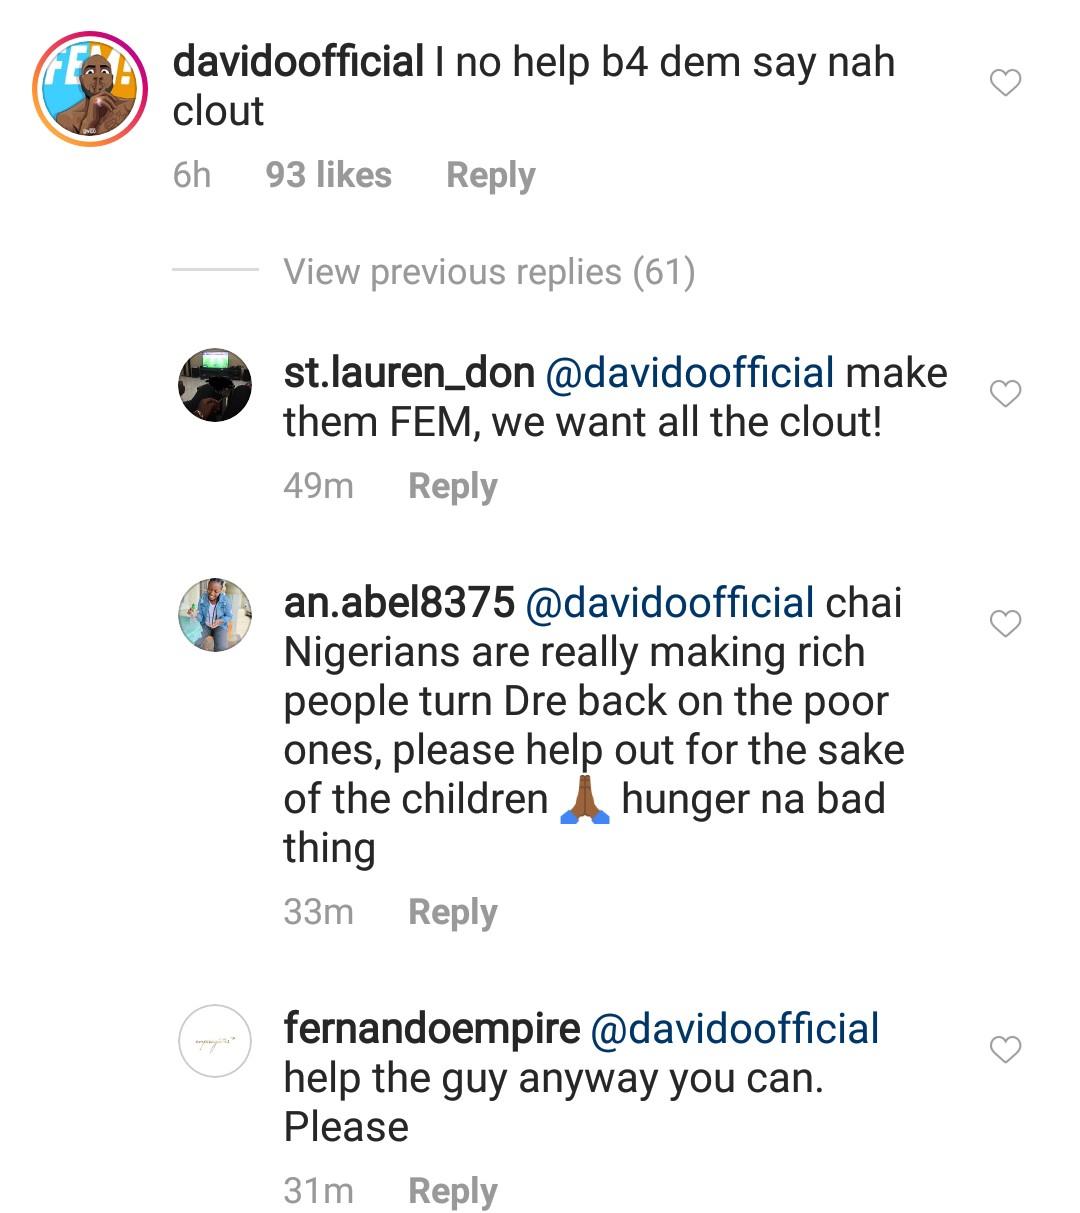Tap @davidoofficial mention in st.lauren_don's reply

click(689, 373)
